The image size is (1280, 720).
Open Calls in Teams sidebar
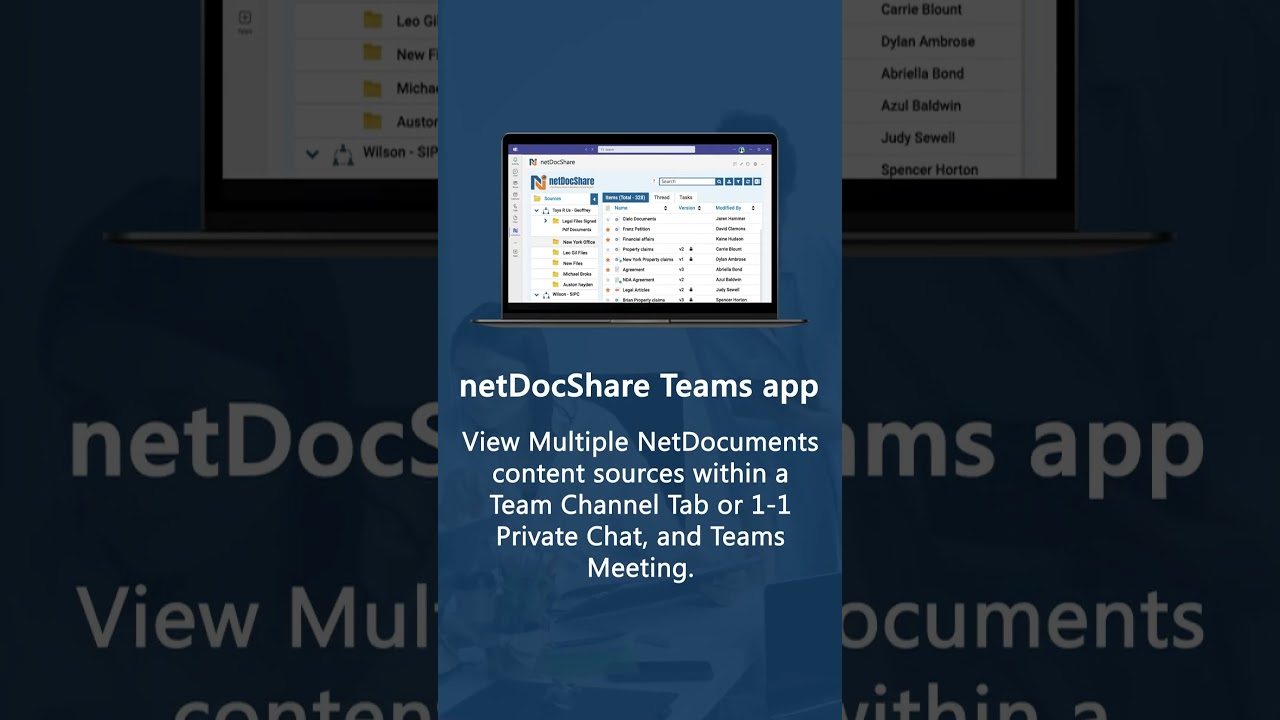pyautogui.click(x=515, y=207)
